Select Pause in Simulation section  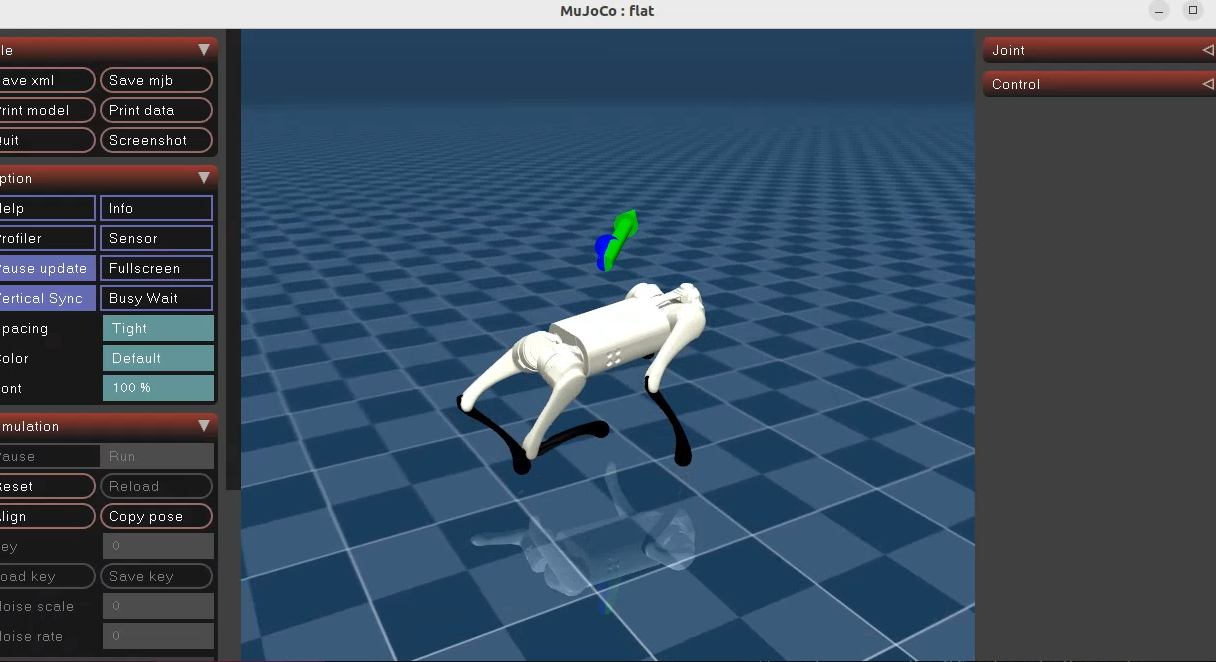pyautogui.click(x=48, y=456)
